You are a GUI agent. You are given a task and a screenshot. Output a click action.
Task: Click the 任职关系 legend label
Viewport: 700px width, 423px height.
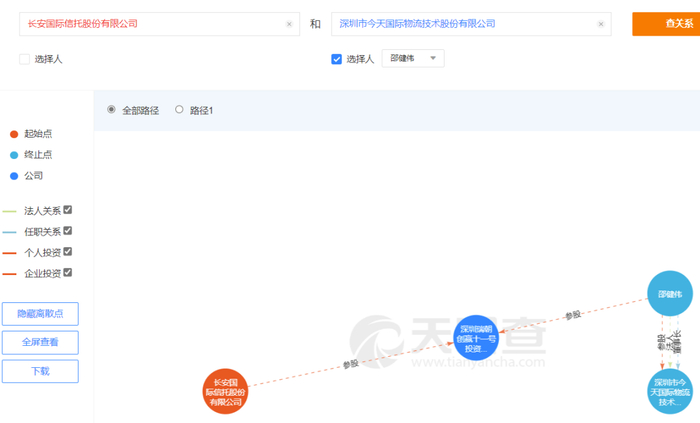tap(42, 232)
